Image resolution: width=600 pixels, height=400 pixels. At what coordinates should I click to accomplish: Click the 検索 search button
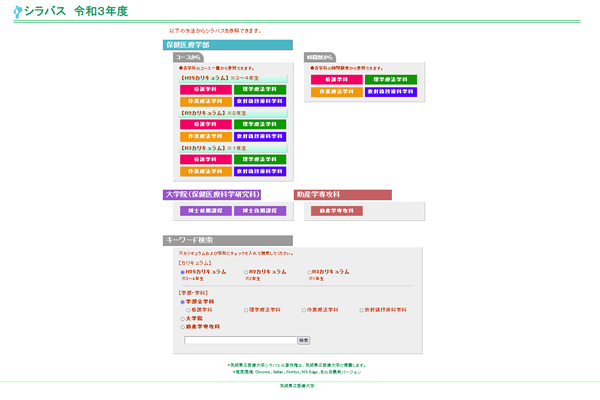[304, 340]
